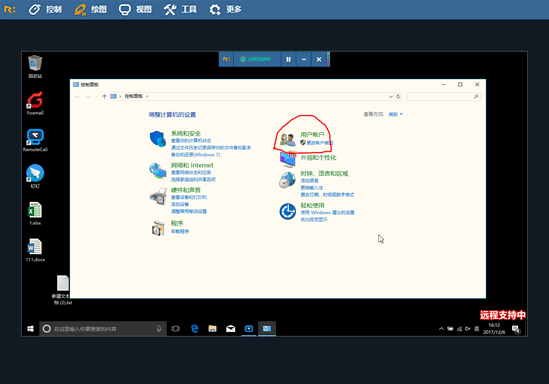Open 用户帐户 user accounts link
Screen dimensions: 549x384
tap(312, 134)
